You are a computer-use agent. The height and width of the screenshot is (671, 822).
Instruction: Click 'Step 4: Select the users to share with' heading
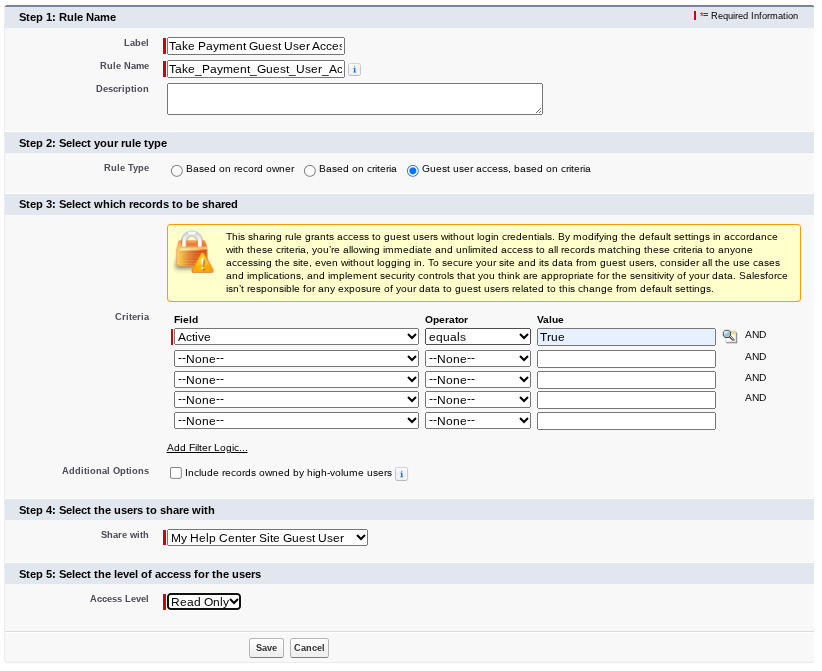pyautogui.click(x=117, y=511)
